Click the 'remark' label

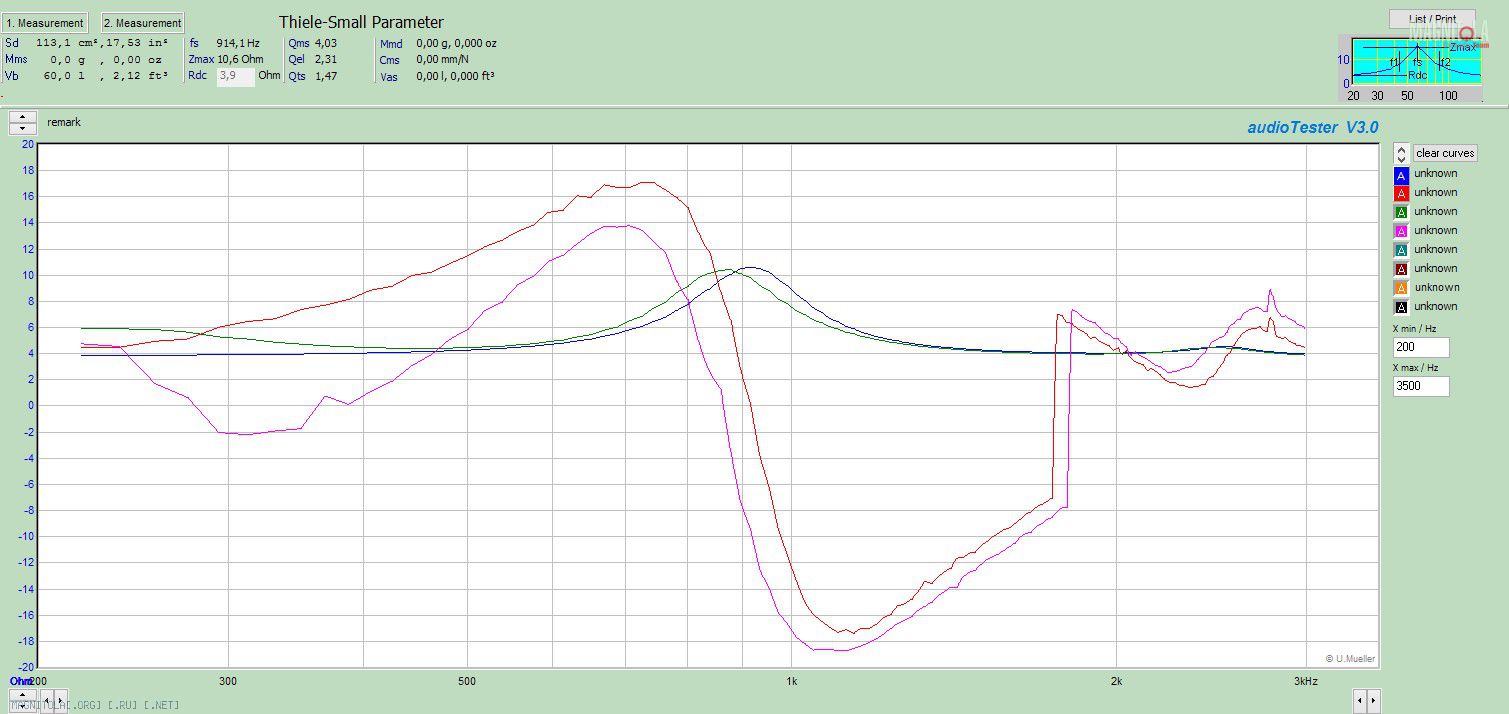click(x=64, y=122)
